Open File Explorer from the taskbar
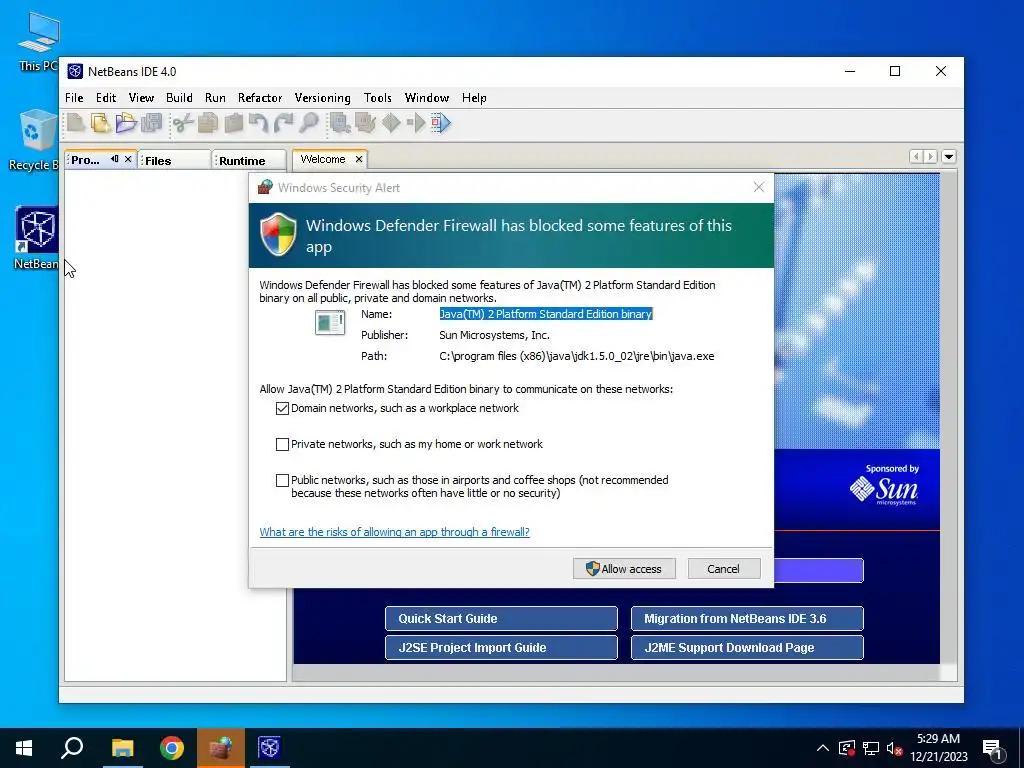 (122, 748)
